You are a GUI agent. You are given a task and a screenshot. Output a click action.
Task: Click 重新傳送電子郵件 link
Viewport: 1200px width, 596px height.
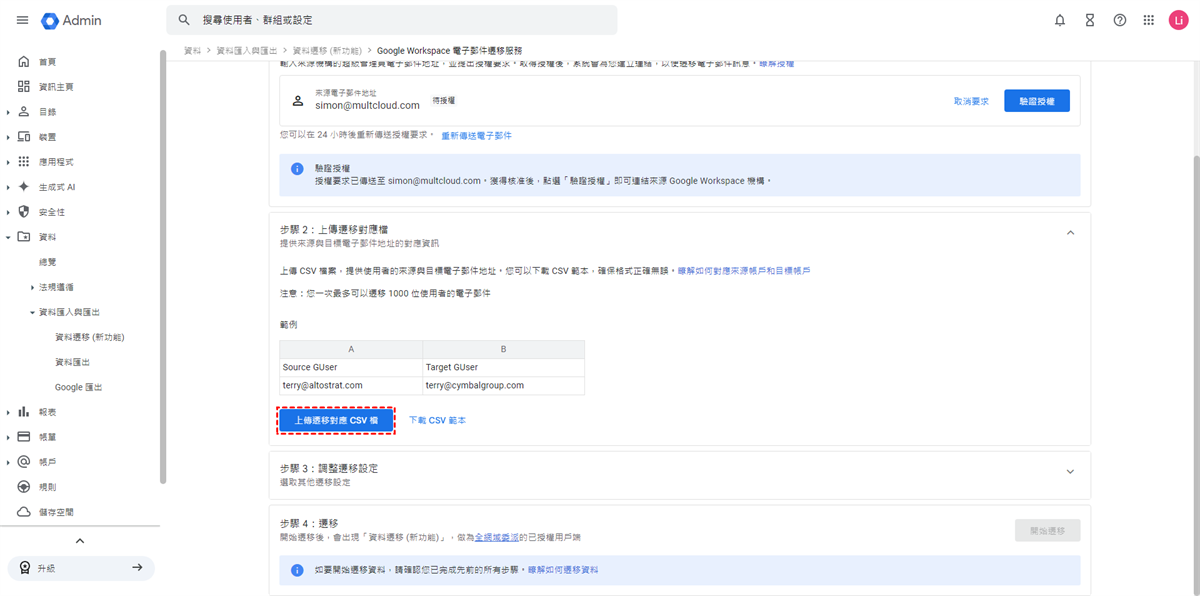tap(476, 135)
